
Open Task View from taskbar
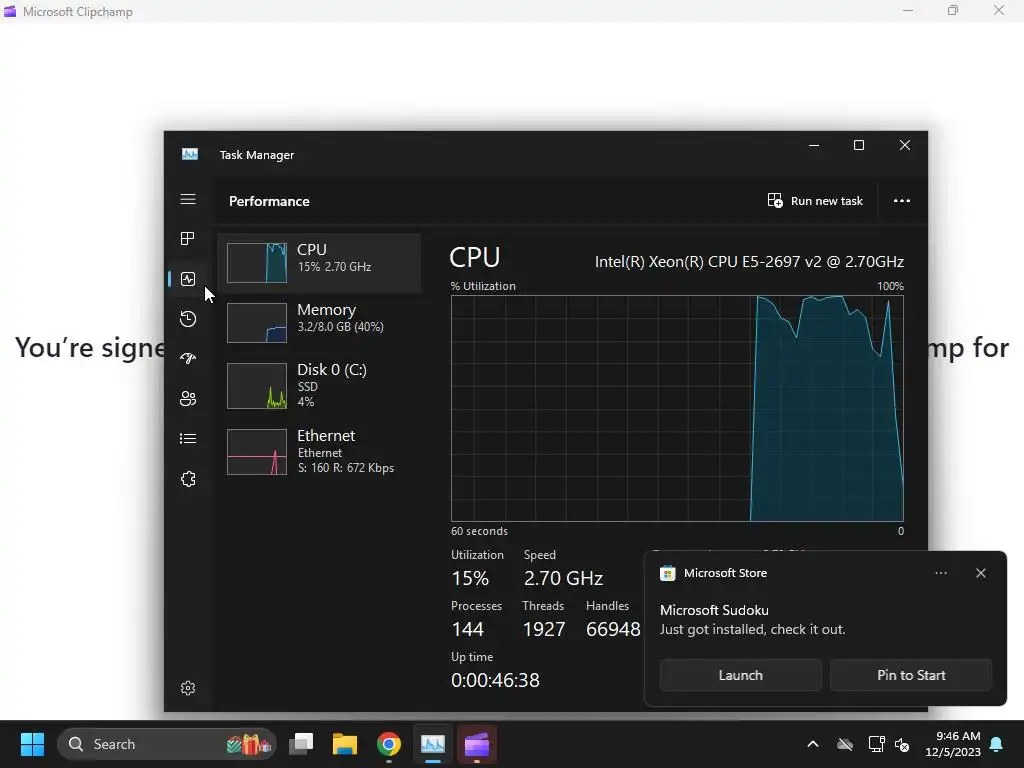click(301, 744)
